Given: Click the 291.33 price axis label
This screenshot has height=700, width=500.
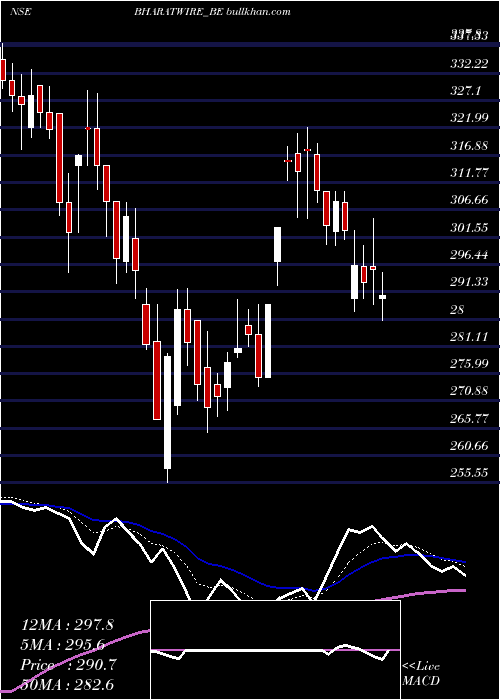Looking at the screenshot, I should coord(469,282).
